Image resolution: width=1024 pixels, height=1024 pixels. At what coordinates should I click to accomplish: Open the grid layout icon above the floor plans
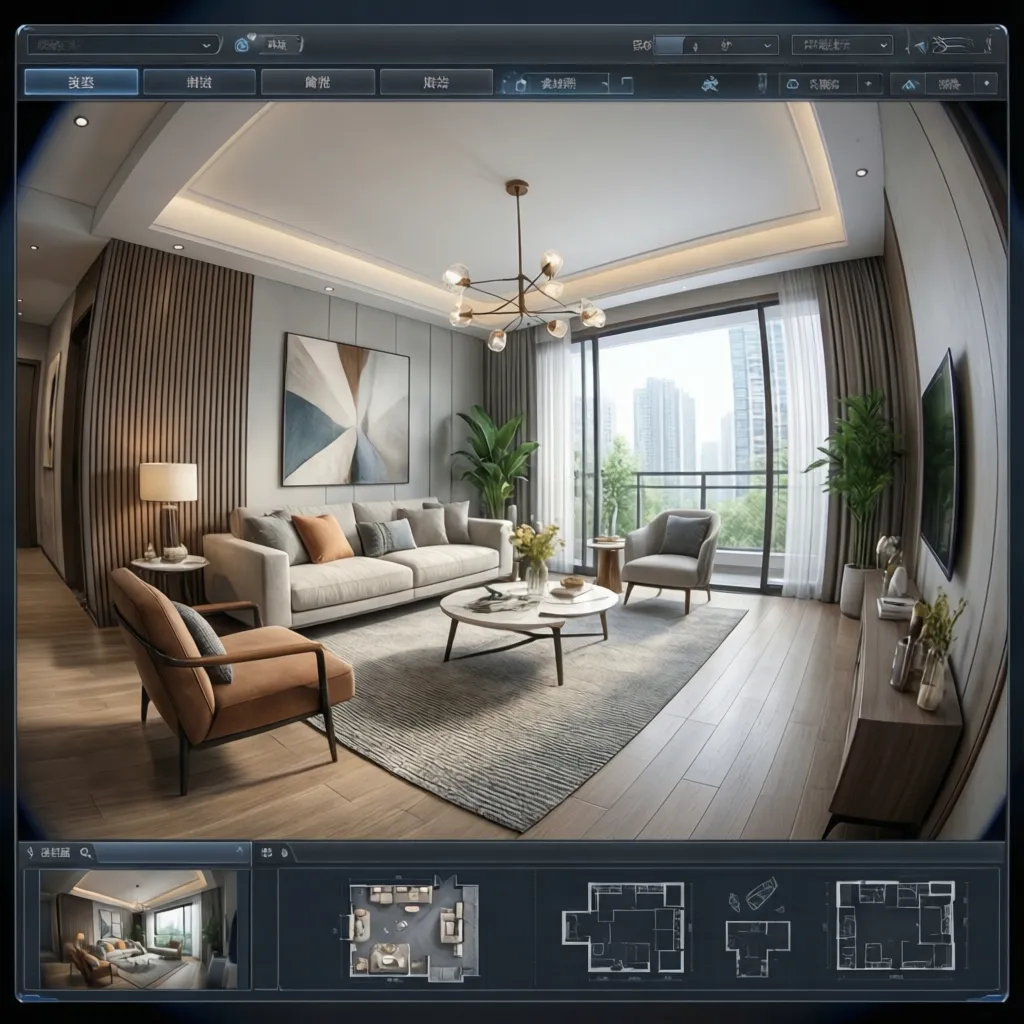click(x=267, y=851)
